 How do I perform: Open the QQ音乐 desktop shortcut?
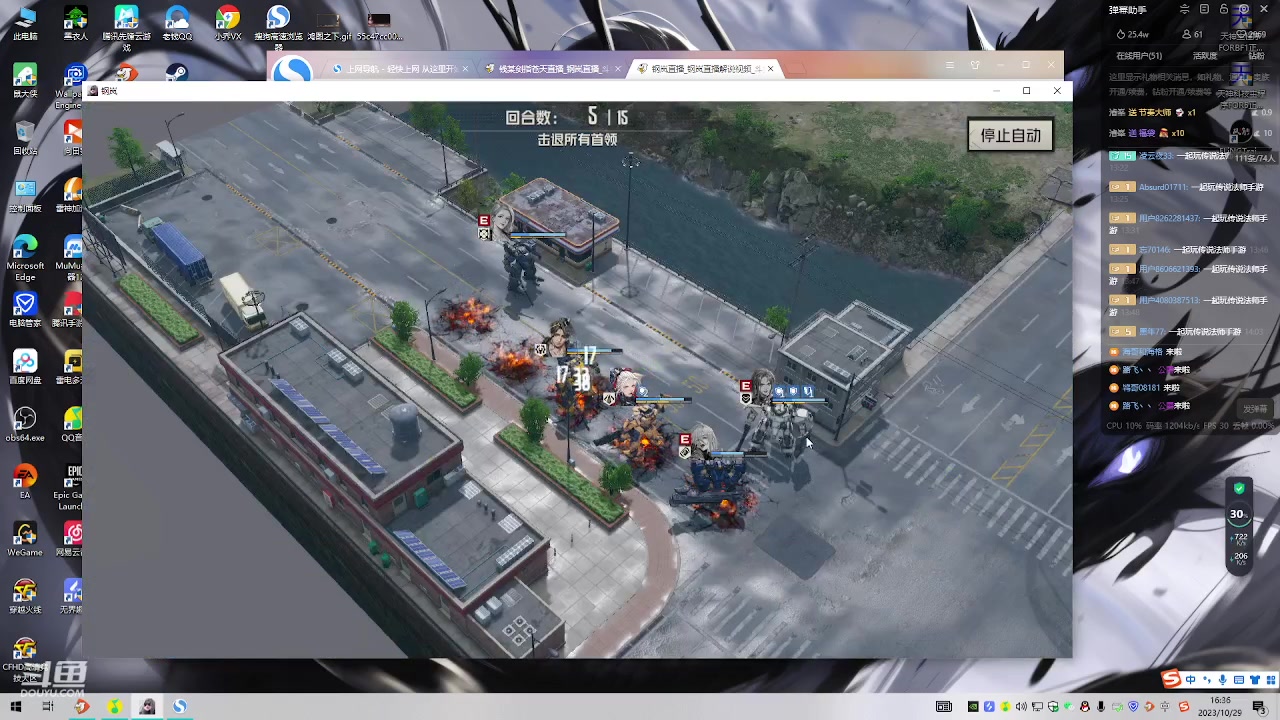tap(72, 424)
